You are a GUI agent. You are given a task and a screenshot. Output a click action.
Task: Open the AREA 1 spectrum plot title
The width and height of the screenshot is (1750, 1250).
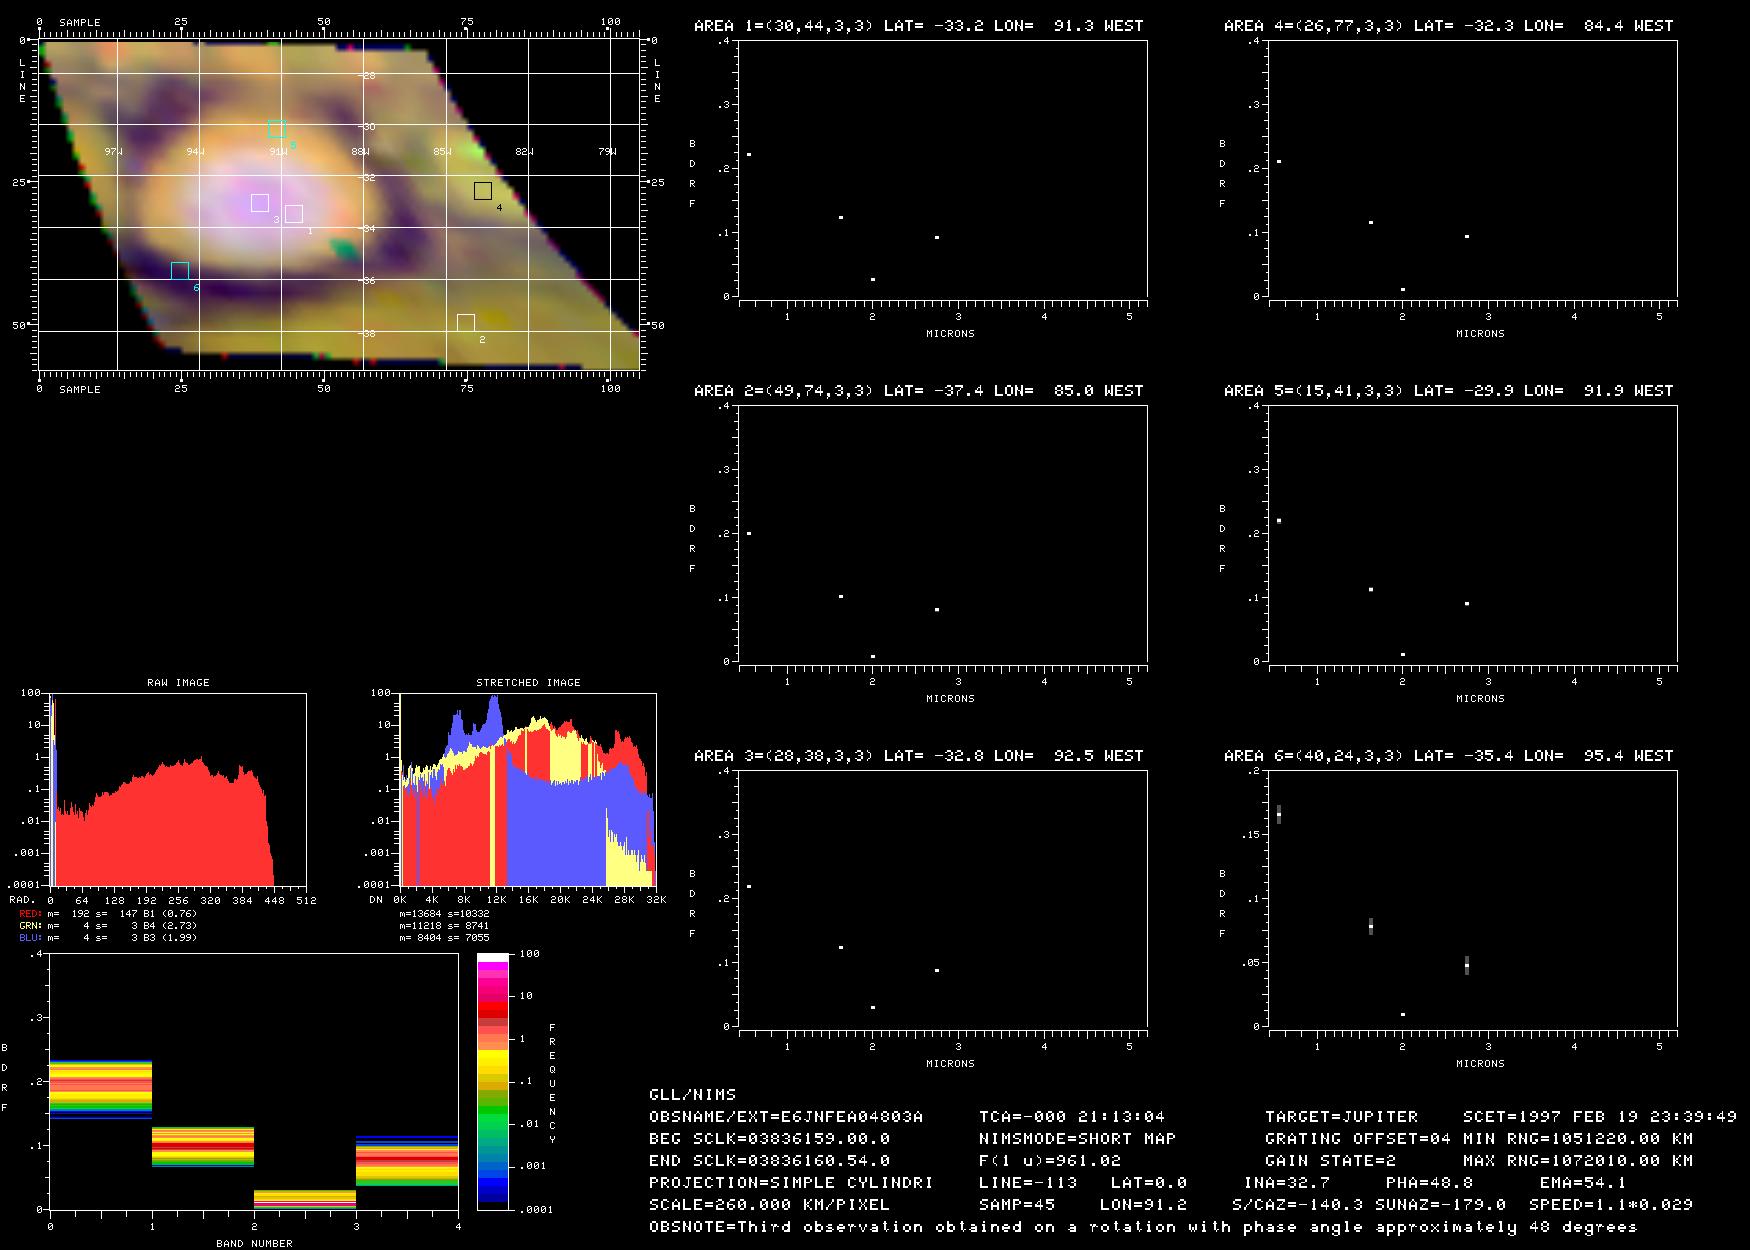point(918,26)
